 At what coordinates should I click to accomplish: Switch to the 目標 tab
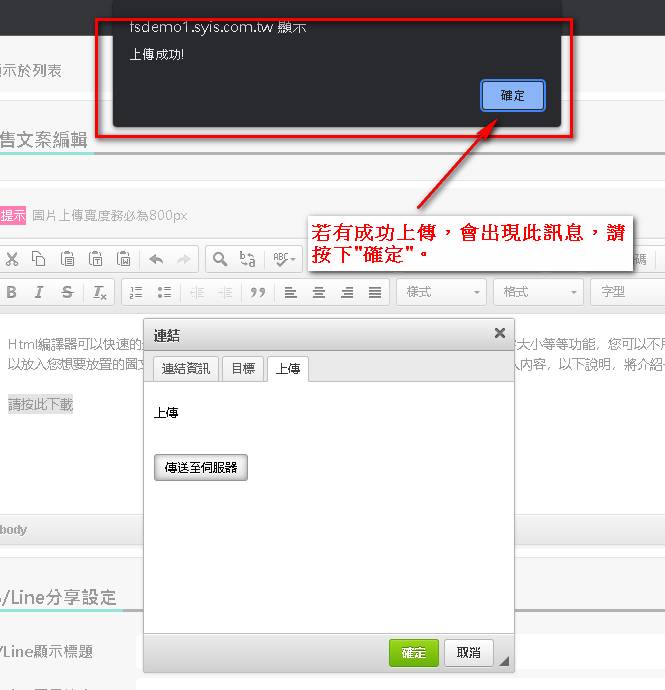point(243,368)
